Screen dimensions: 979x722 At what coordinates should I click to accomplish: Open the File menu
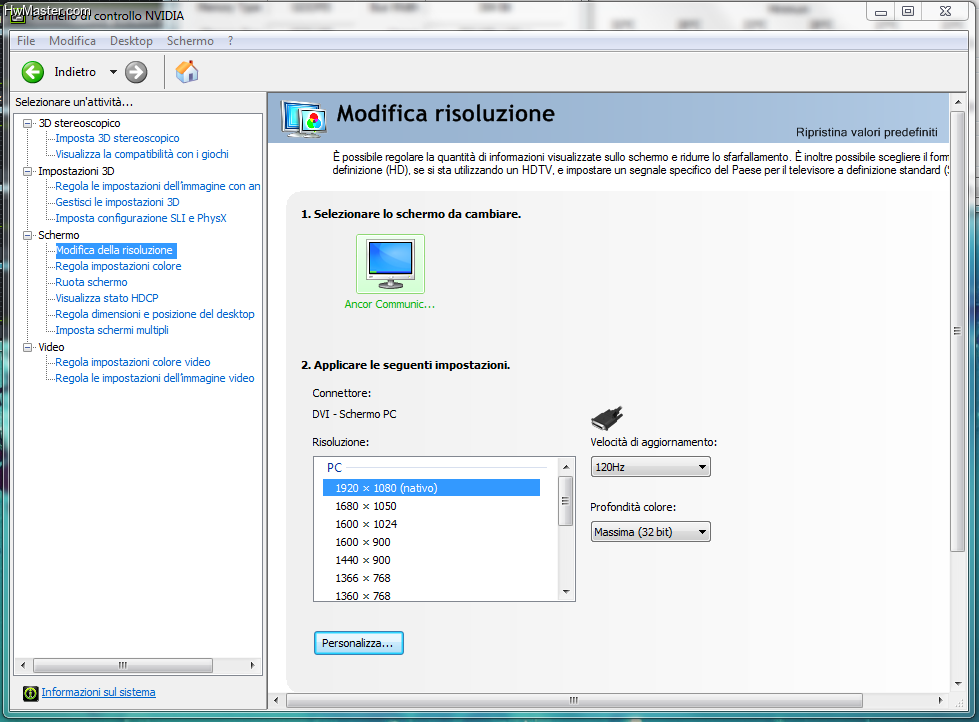point(26,41)
